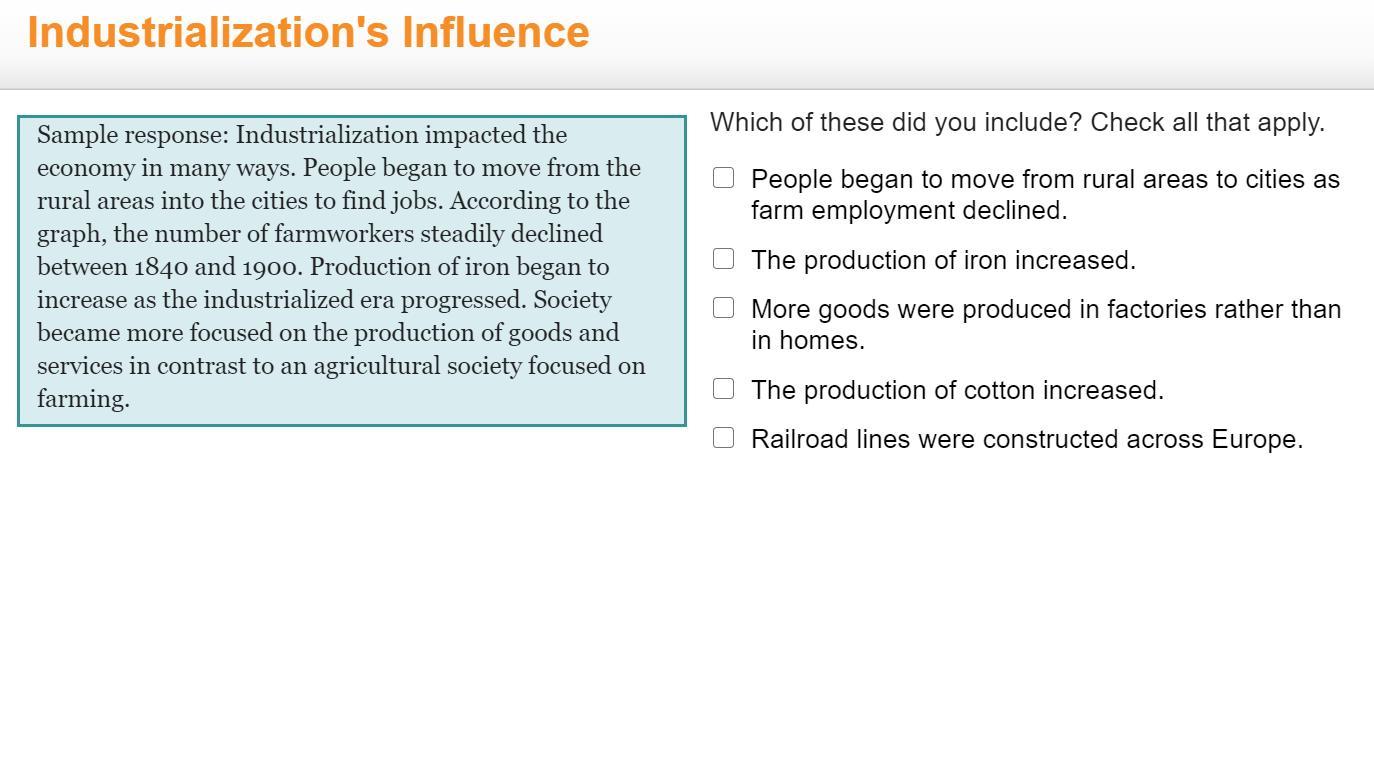Click 'Production of iron began to' sample line
This screenshot has width=1374, height=763.
[x=459, y=267]
